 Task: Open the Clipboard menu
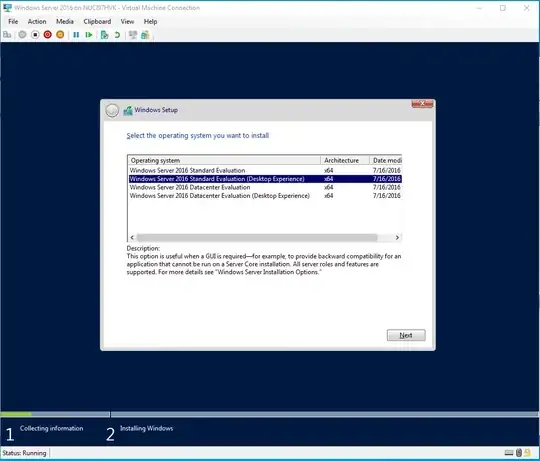pos(97,21)
